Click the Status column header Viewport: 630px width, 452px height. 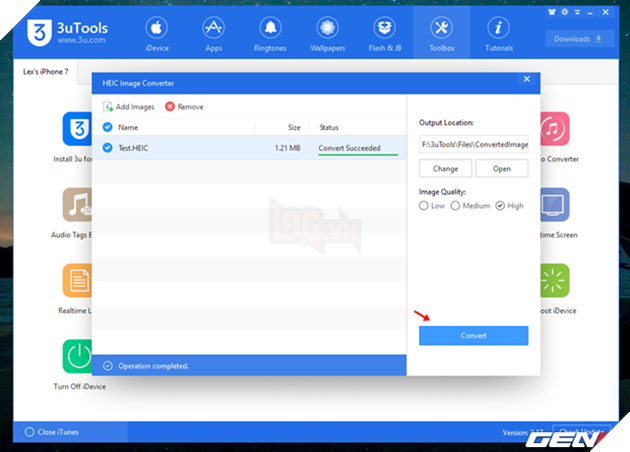329,127
